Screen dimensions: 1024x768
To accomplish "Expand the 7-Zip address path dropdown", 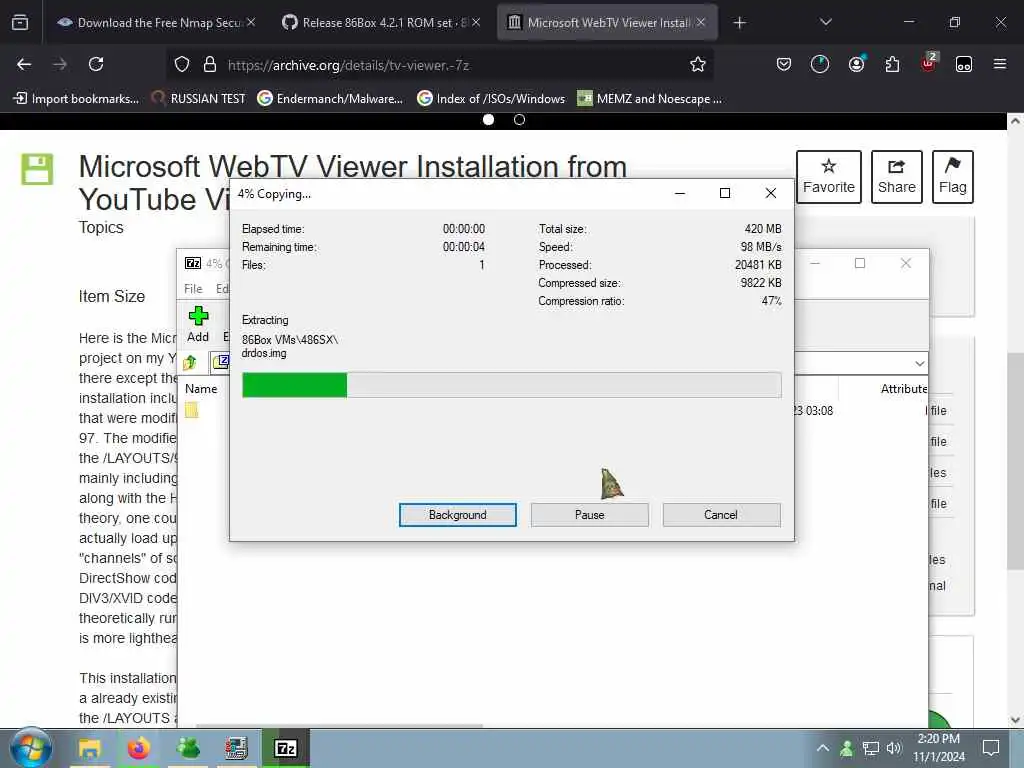I will [x=920, y=363].
